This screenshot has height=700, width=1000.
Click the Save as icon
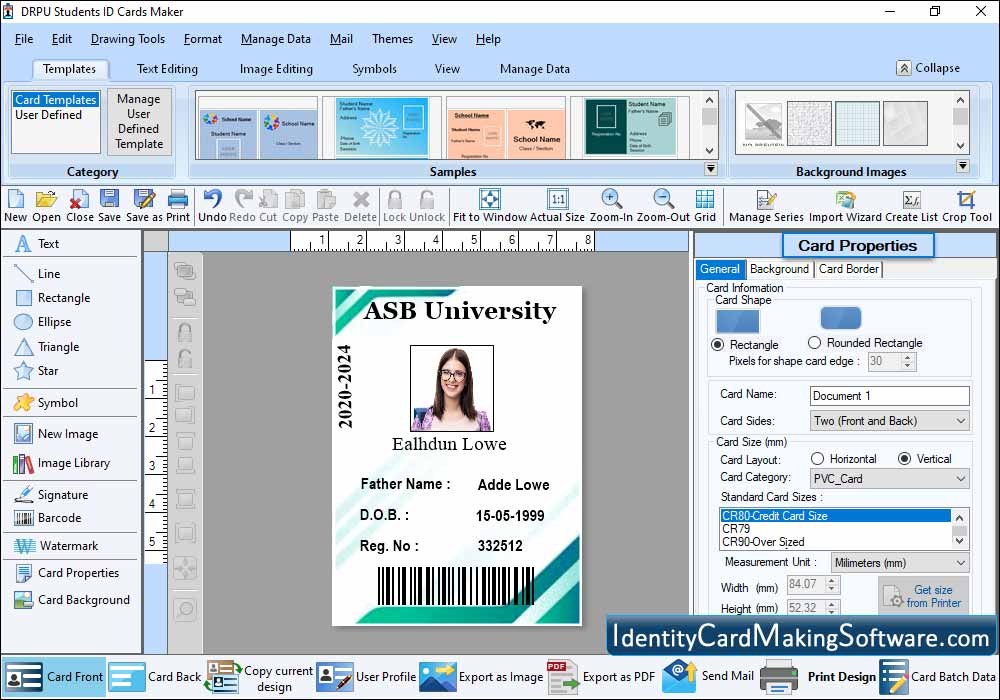(144, 200)
